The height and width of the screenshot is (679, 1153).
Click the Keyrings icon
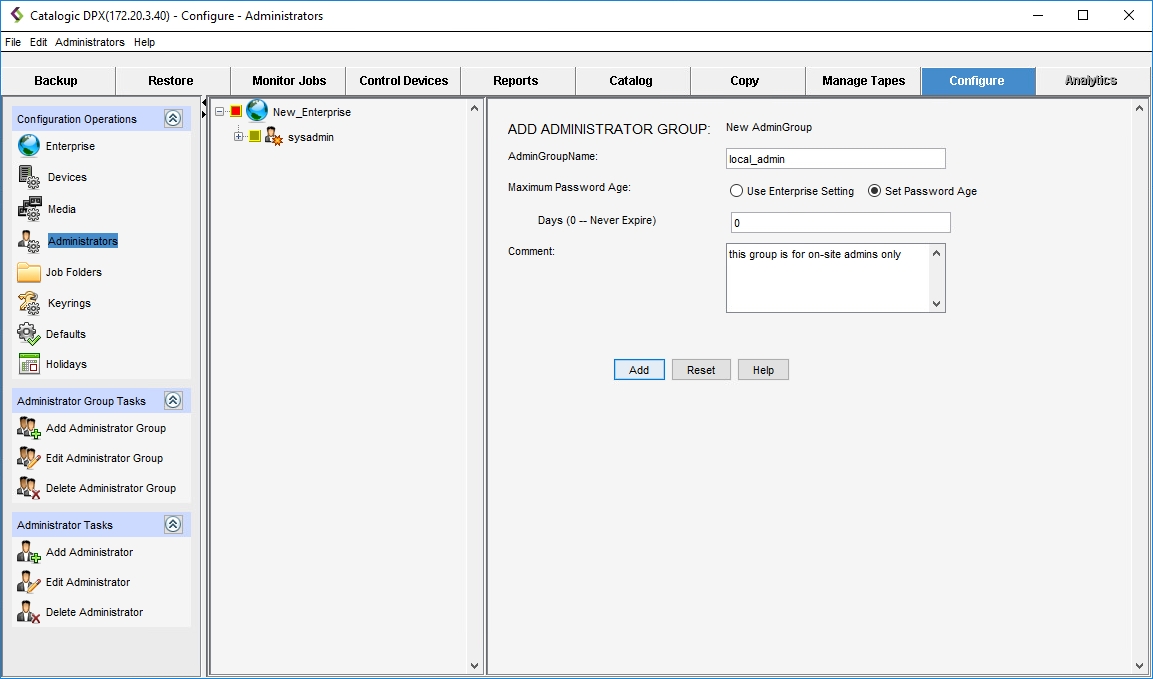[x=29, y=303]
